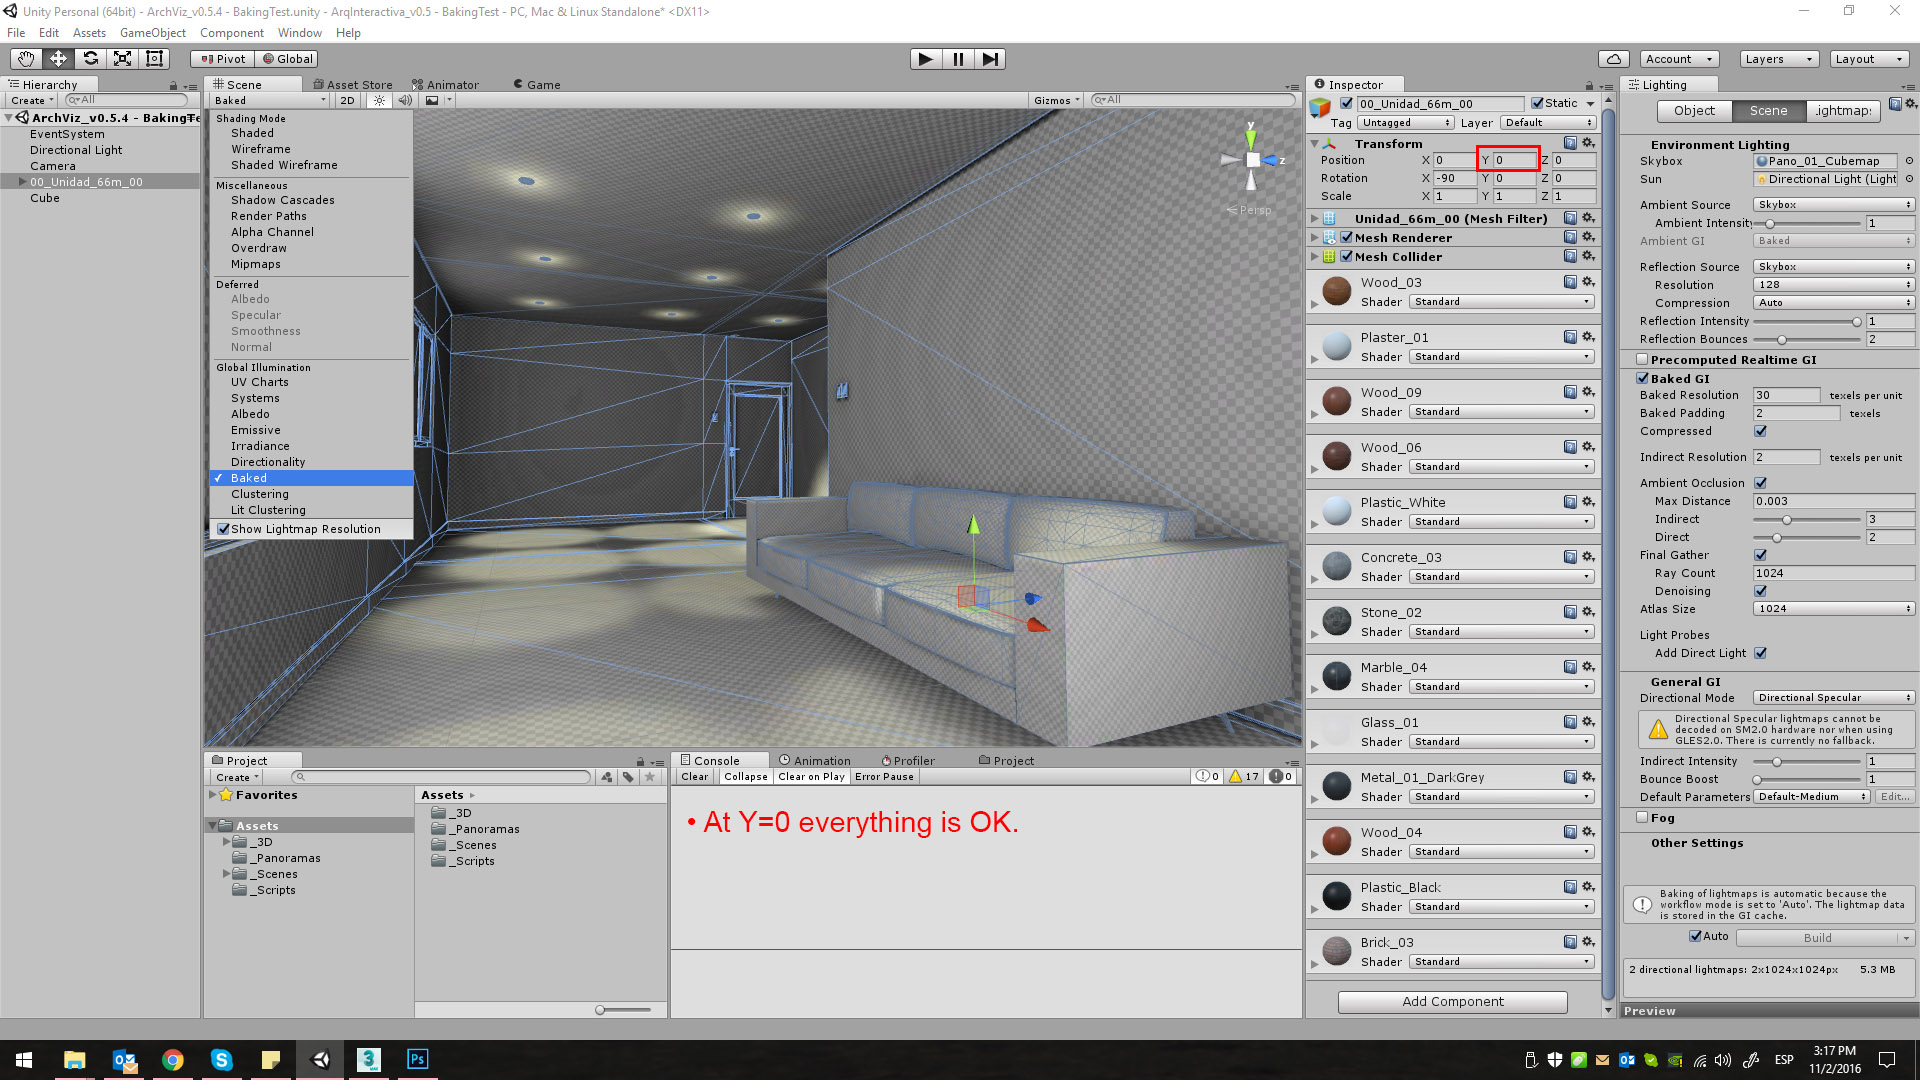Image resolution: width=1920 pixels, height=1080 pixels.
Task: Click the lightmap Build button
Action: (x=1817, y=938)
